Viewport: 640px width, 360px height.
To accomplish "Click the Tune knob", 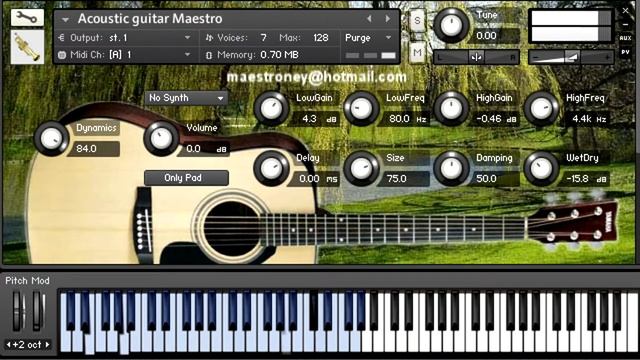I will click(451, 25).
